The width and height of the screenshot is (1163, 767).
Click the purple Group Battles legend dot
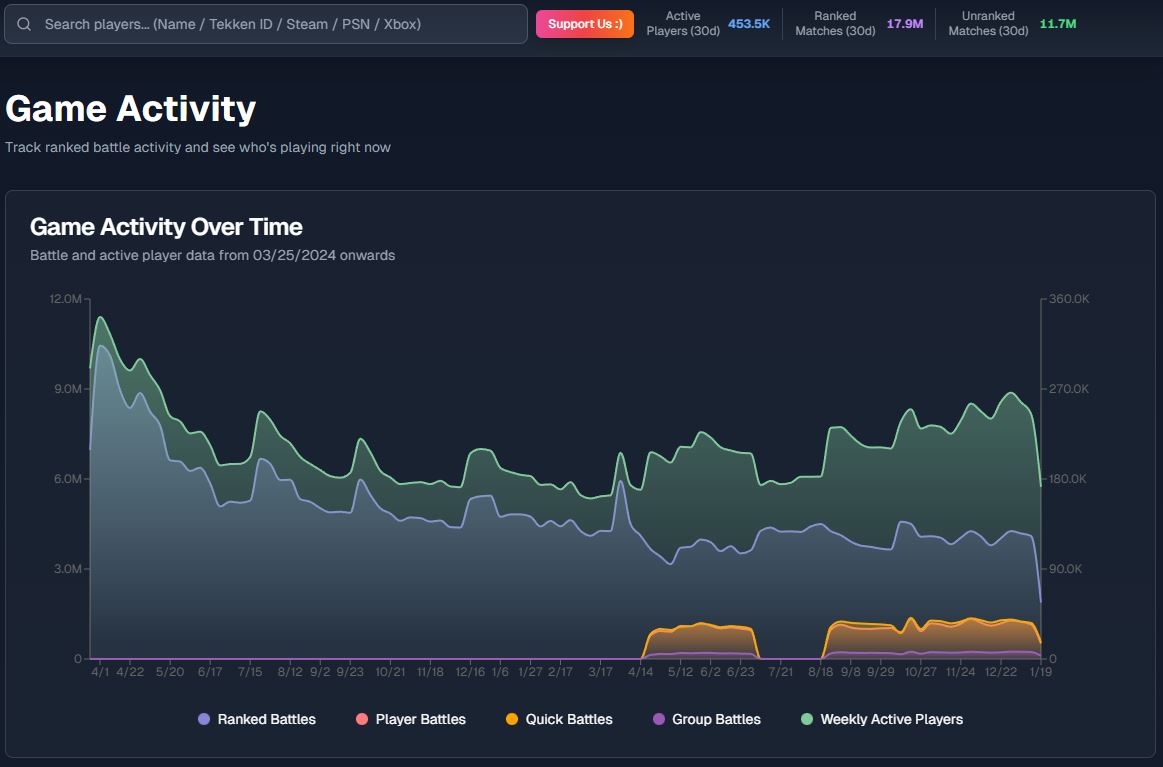coord(658,719)
